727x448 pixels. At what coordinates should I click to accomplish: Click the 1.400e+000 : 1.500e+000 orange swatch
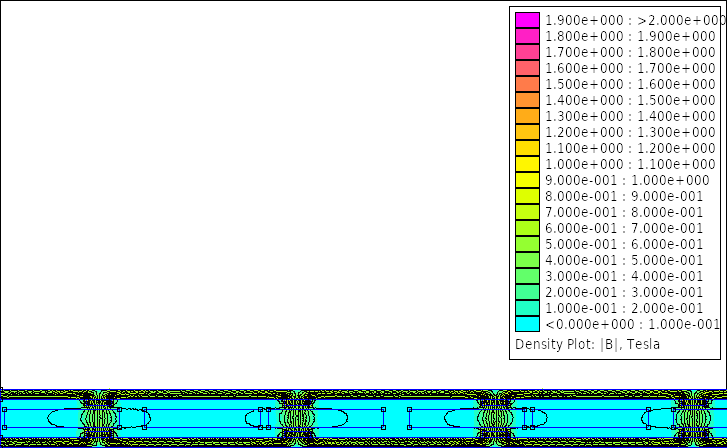[x=527, y=100]
